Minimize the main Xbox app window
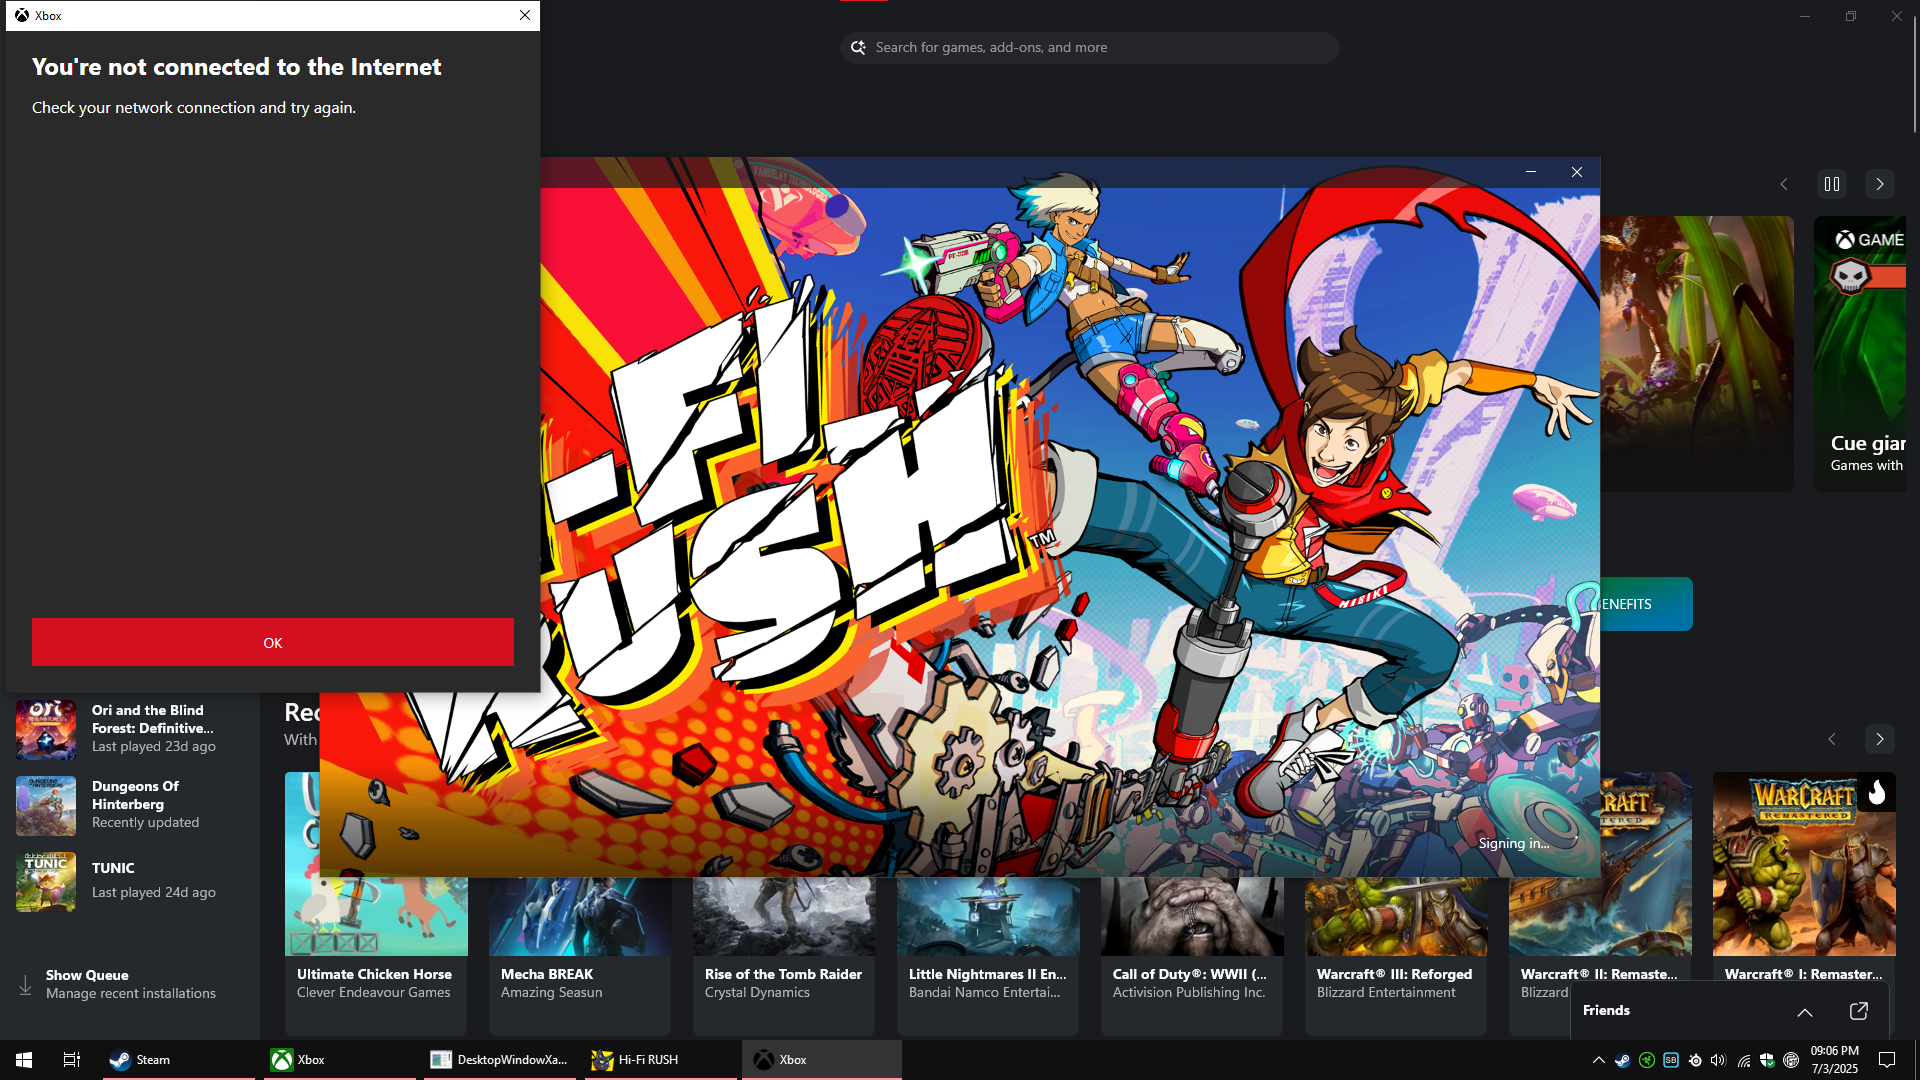Viewport: 1920px width, 1080px height. [1805, 16]
